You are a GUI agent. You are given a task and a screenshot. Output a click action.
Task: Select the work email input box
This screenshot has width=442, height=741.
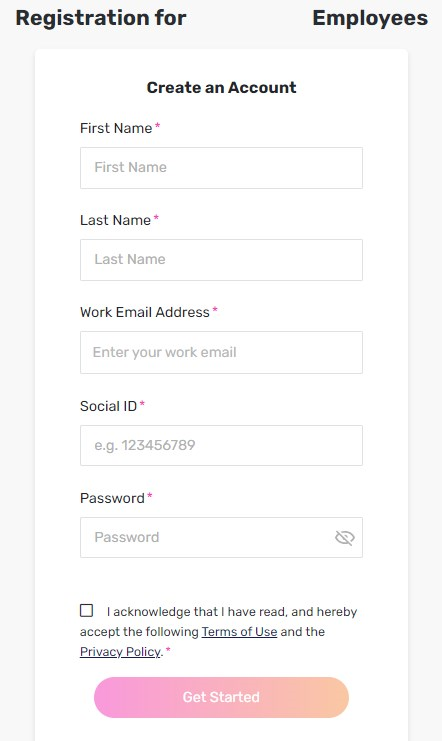221,353
